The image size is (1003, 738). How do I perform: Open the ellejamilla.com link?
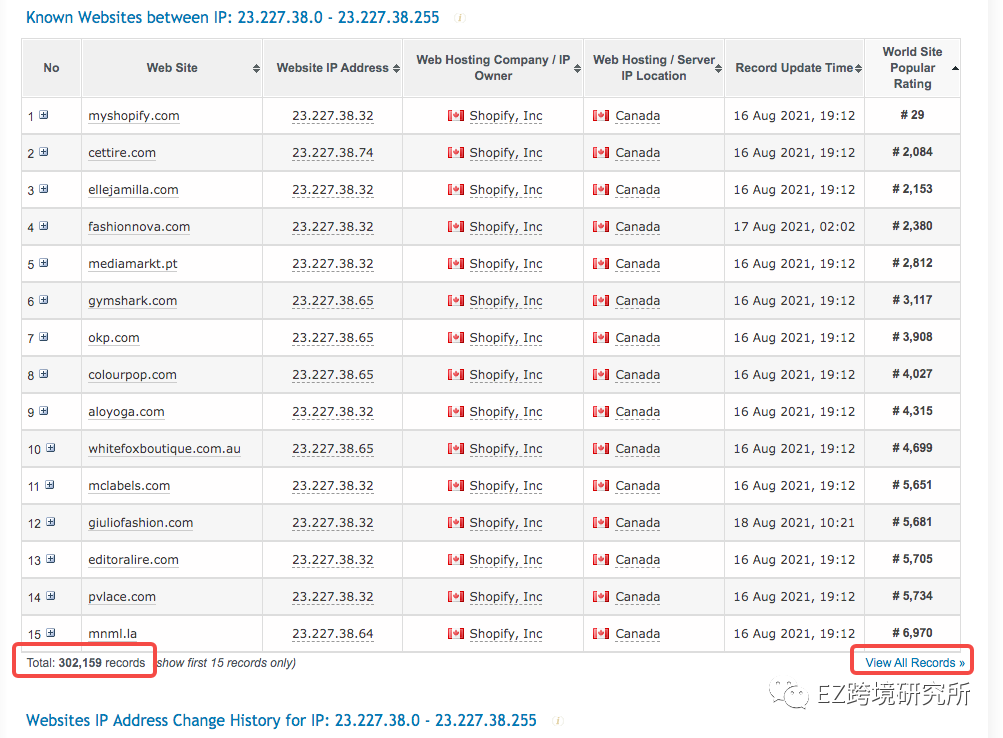tap(133, 190)
